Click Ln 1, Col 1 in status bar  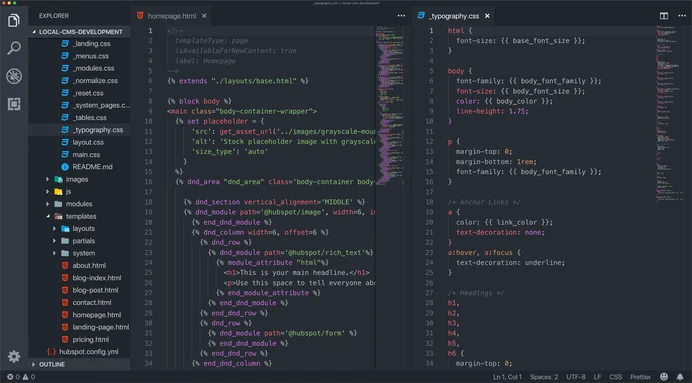(507, 377)
